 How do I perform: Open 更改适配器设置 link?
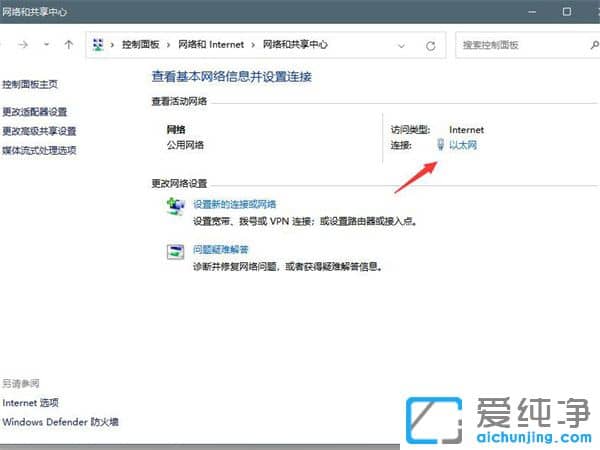point(35,112)
